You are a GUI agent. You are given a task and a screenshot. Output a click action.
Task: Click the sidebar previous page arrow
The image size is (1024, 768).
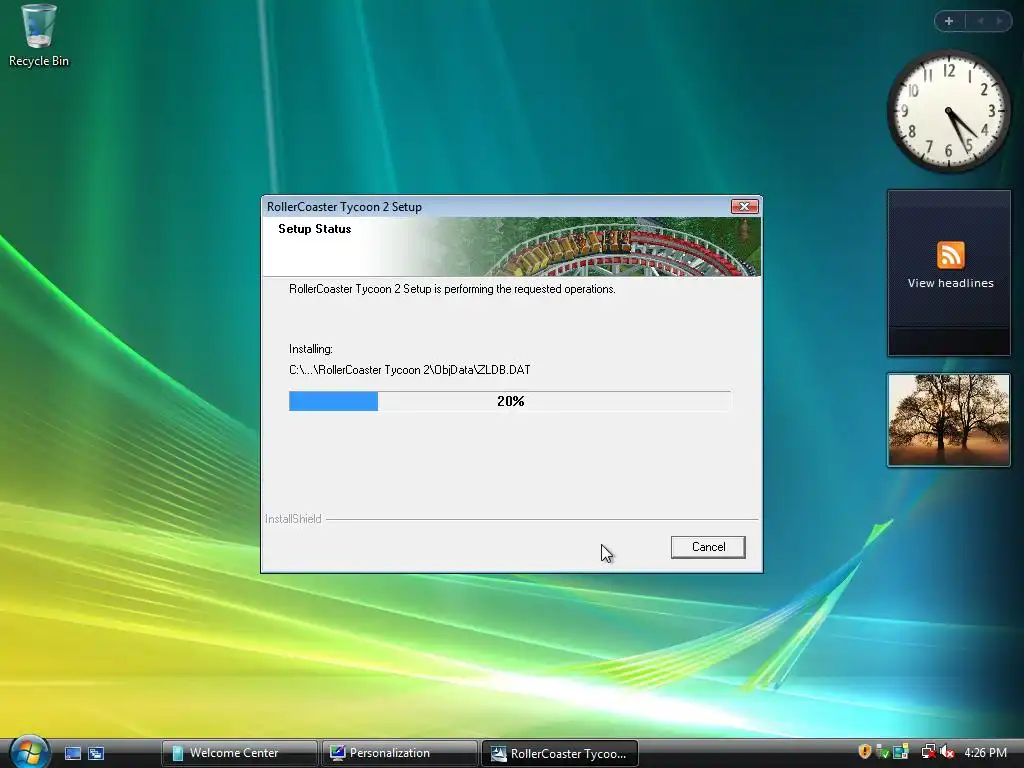[980, 21]
